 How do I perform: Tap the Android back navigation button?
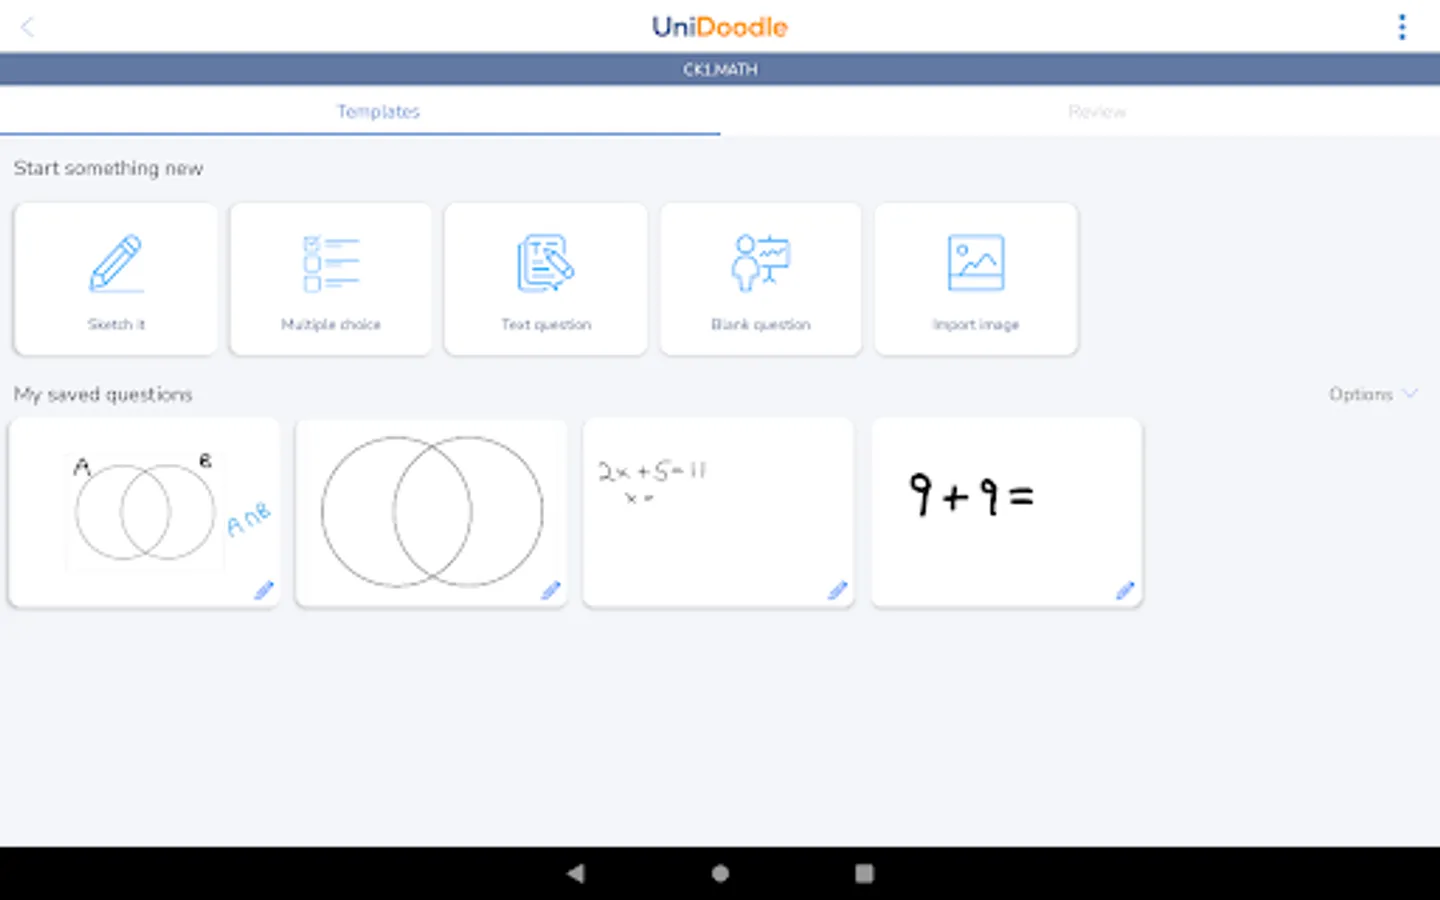tap(575, 873)
